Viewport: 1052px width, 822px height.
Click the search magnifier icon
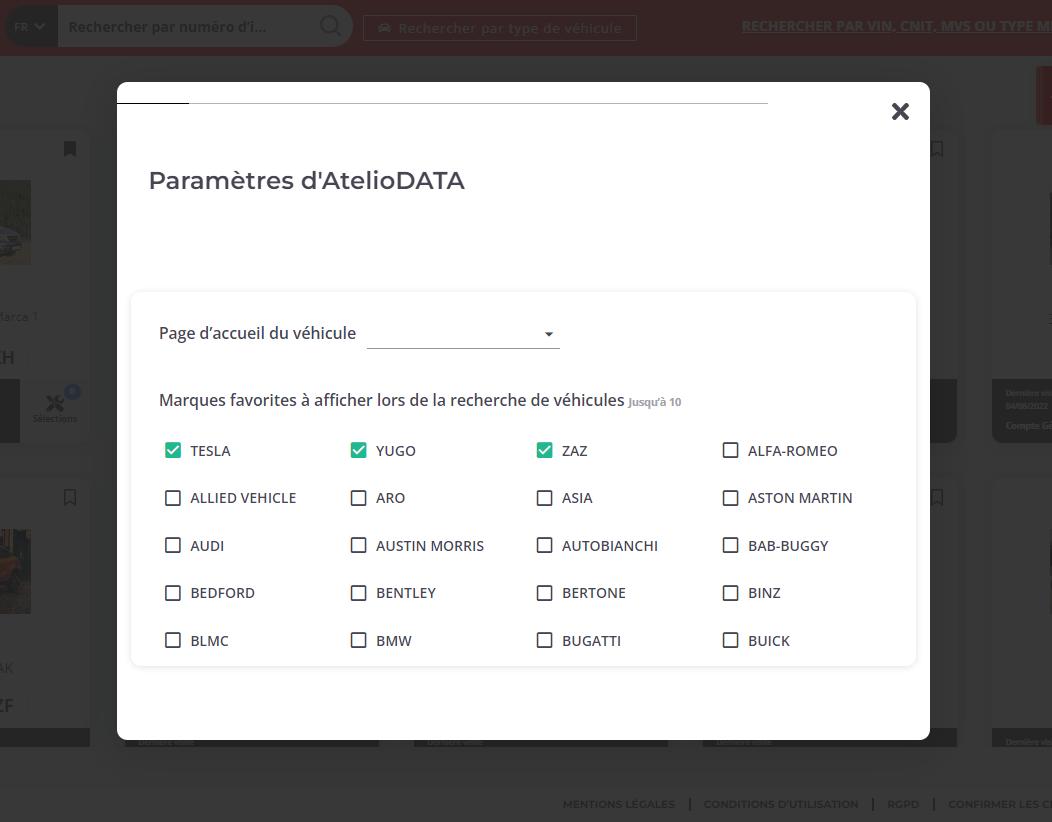coord(330,27)
